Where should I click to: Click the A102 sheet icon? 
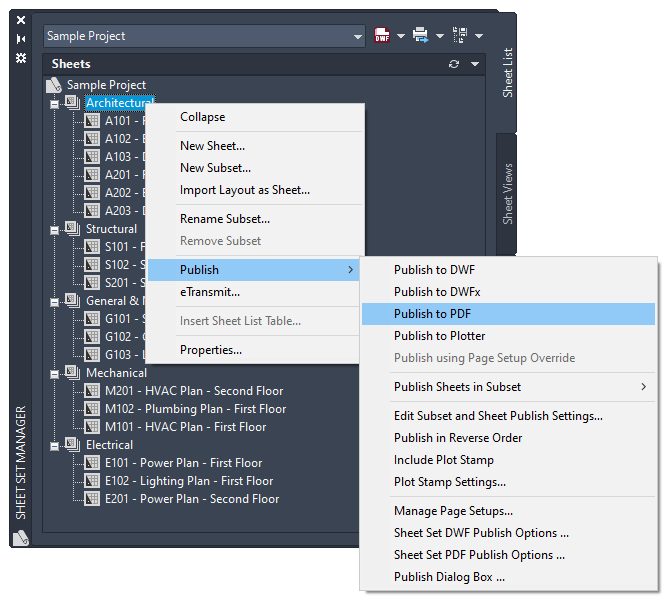click(92, 139)
